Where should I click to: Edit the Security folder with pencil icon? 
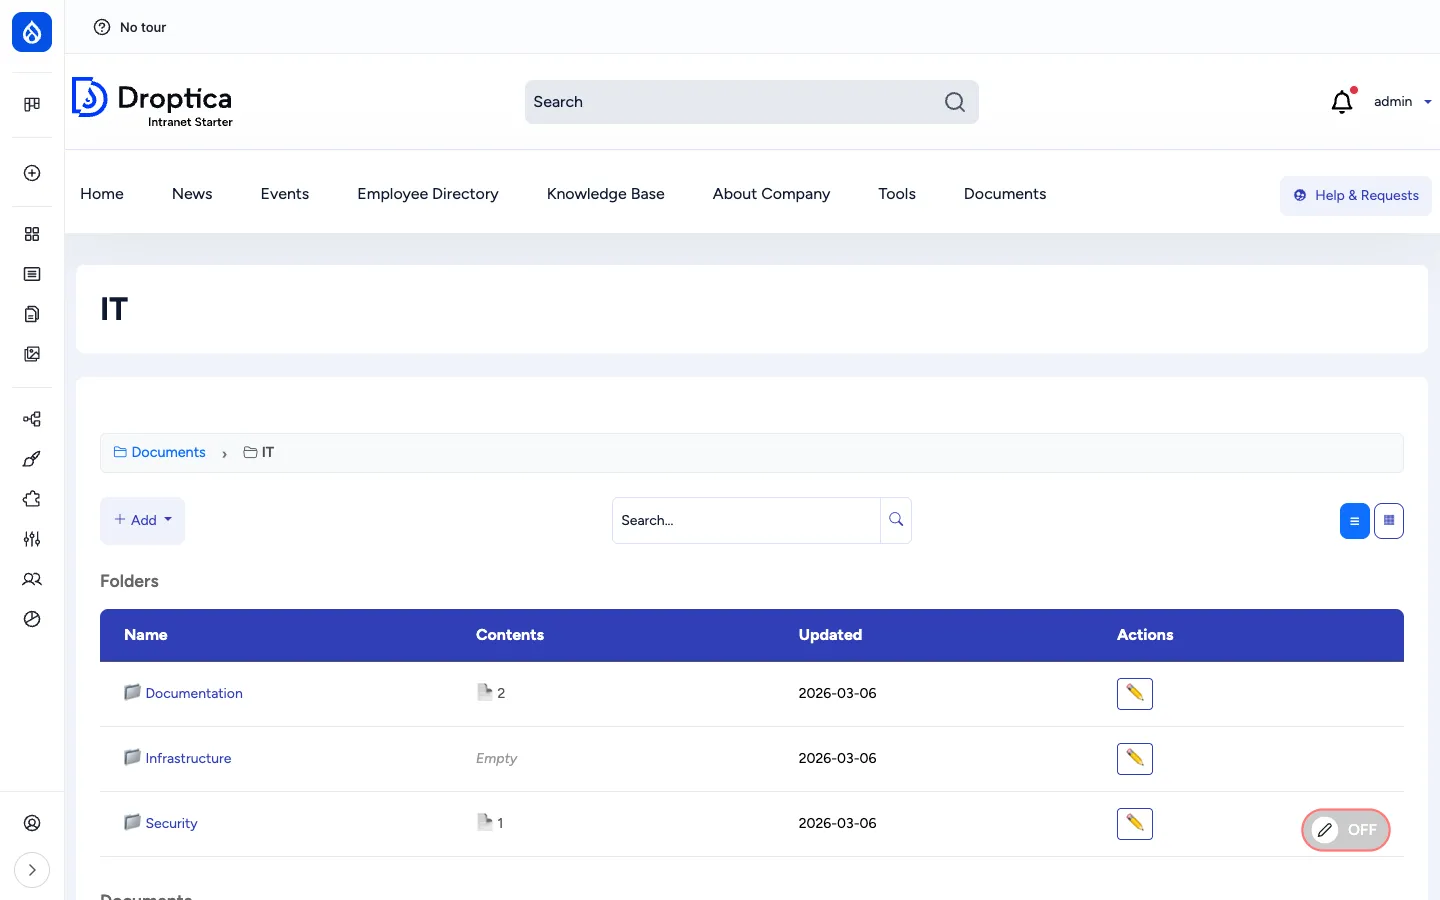[x=1135, y=824]
